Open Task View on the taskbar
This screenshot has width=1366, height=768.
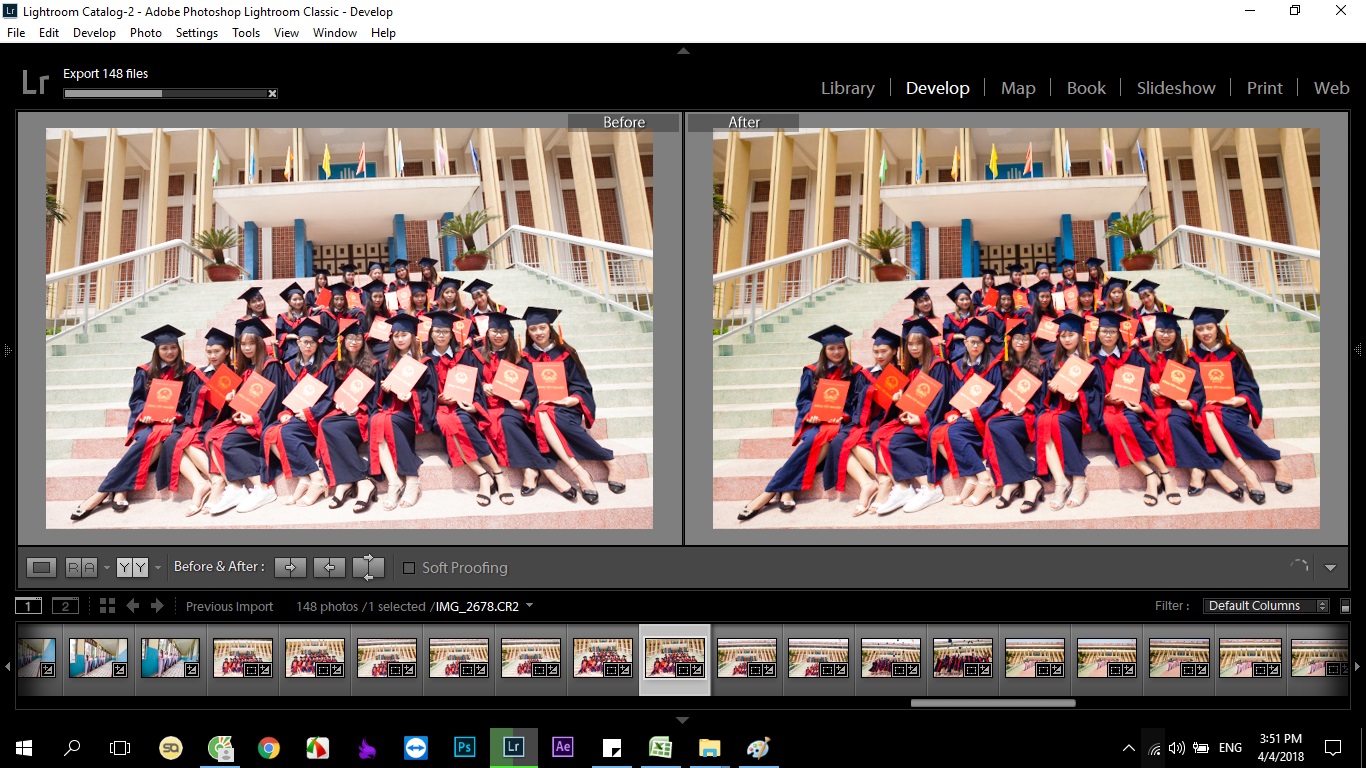(120, 747)
